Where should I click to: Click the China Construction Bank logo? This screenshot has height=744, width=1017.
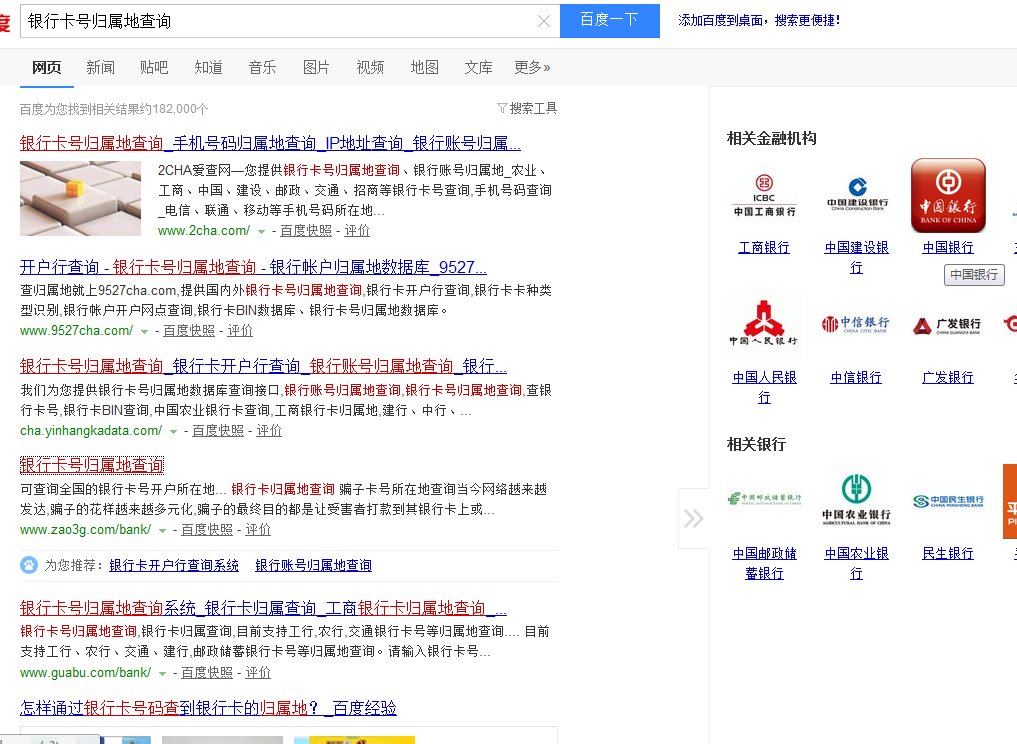856,195
